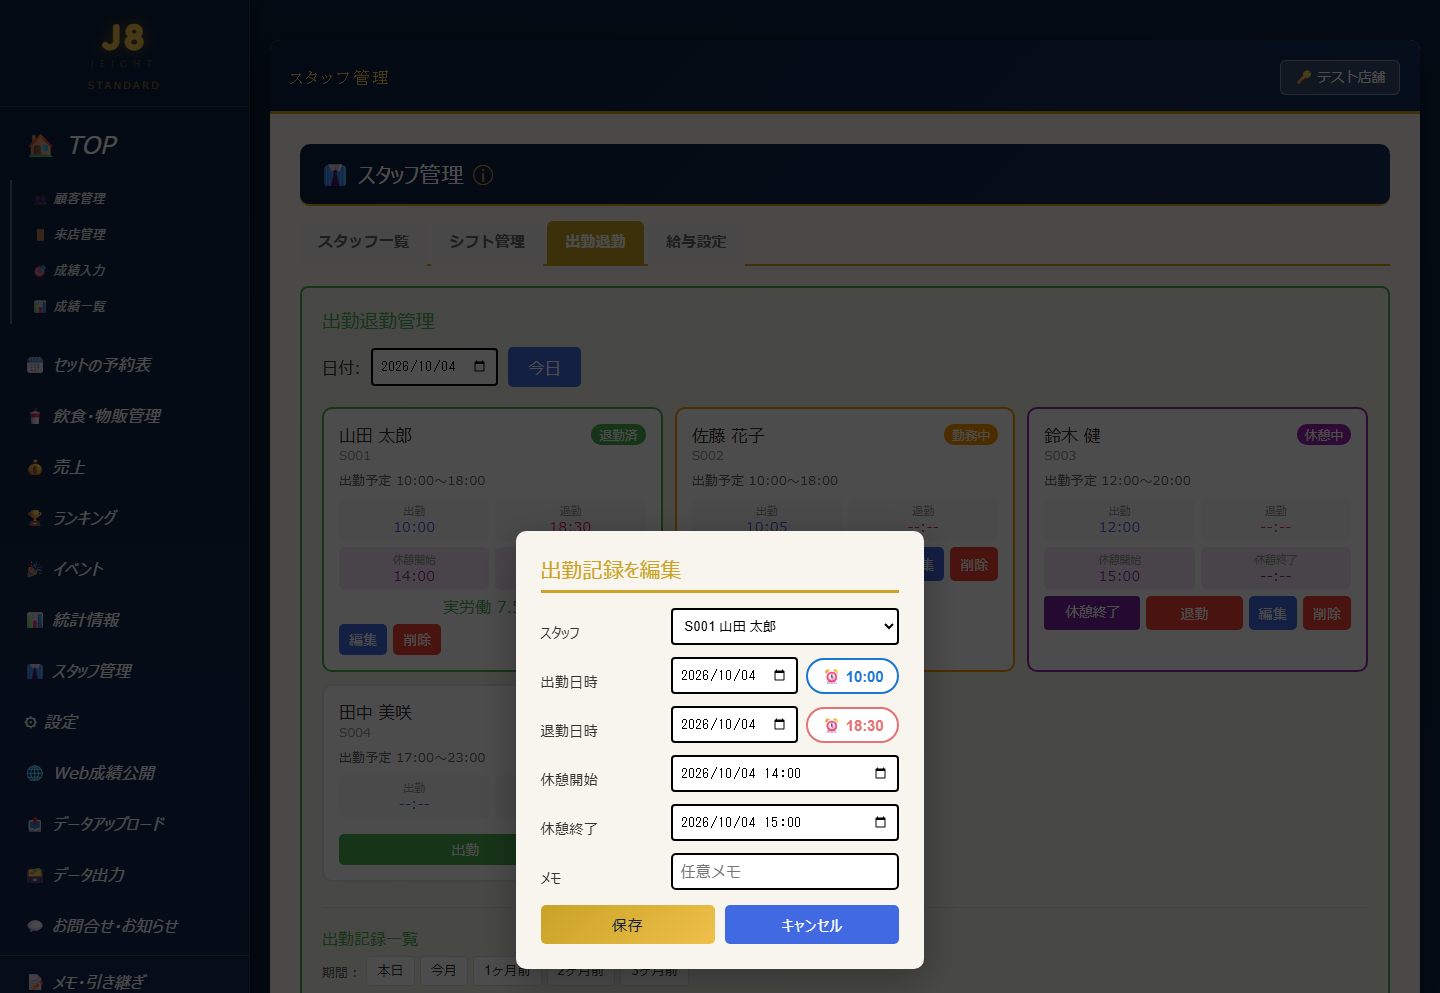Click the 統計情報 chart icon
Image resolution: width=1440 pixels, height=993 pixels.
tap(35, 620)
